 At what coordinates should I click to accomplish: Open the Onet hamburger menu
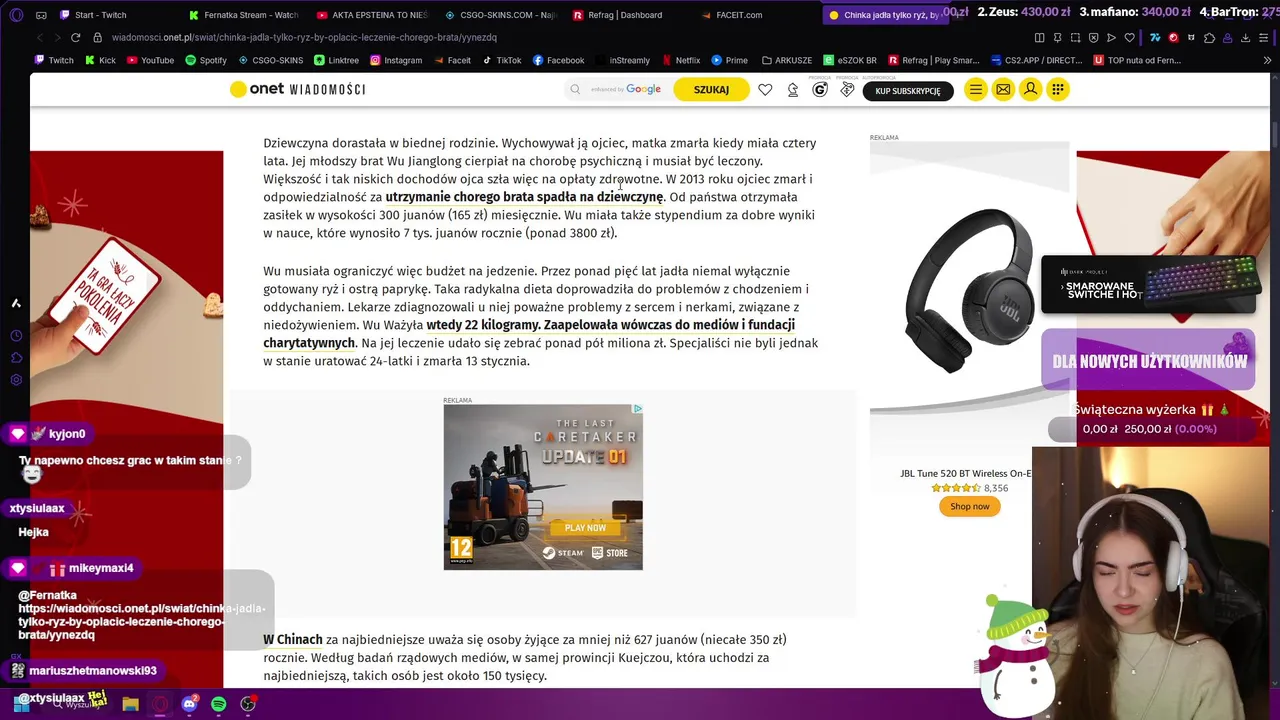[975, 89]
